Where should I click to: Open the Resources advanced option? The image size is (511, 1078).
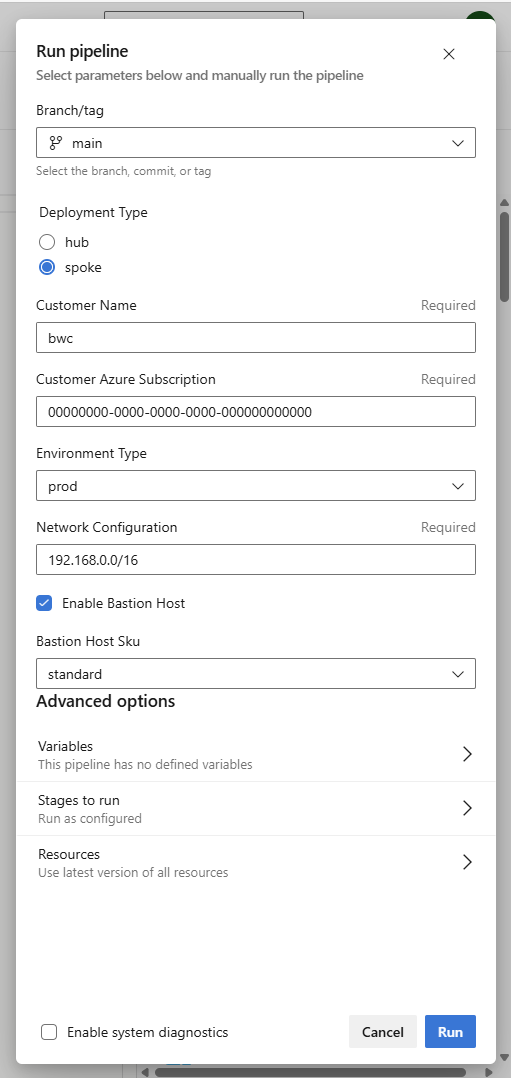[256, 863]
